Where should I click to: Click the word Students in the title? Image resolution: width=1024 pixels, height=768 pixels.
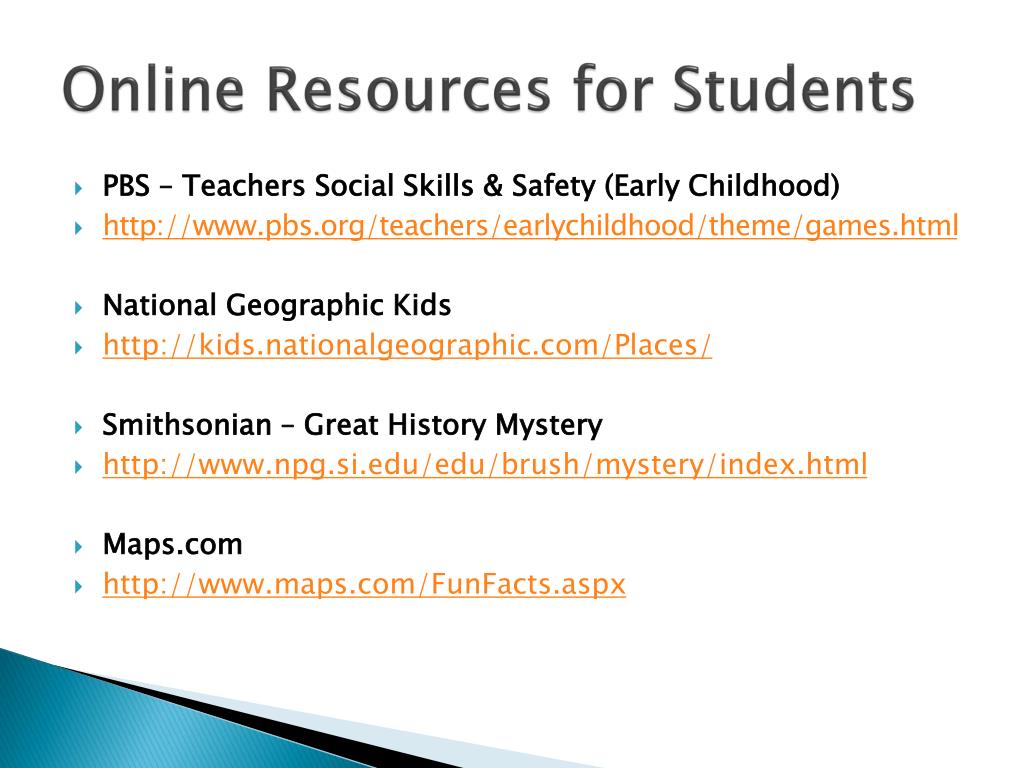(793, 89)
